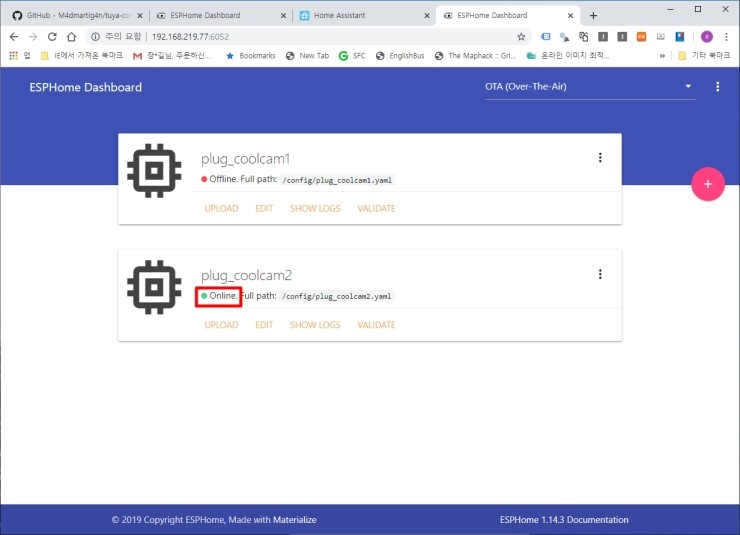The image size is (740, 535).
Task: Validate the plug_coolcam2 config
Action: 376,325
